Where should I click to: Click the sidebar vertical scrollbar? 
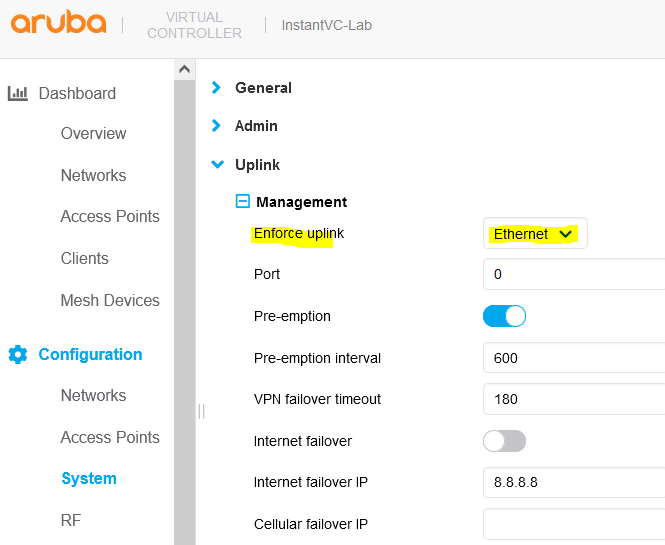tap(184, 300)
